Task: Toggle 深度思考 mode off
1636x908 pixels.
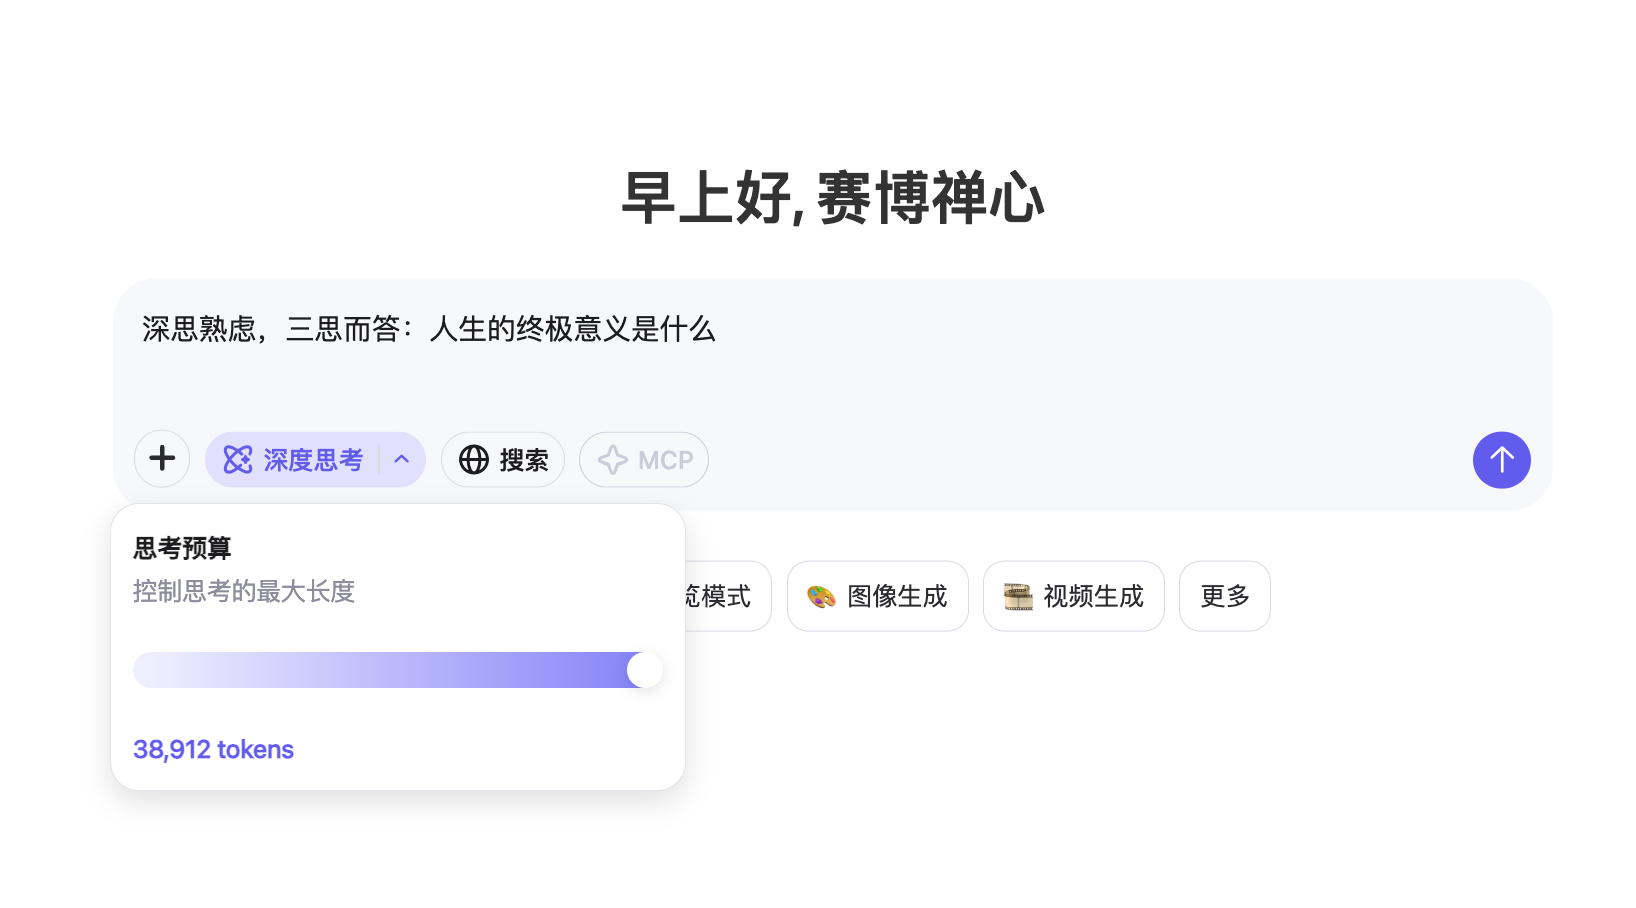Action: pyautogui.click(x=293, y=460)
